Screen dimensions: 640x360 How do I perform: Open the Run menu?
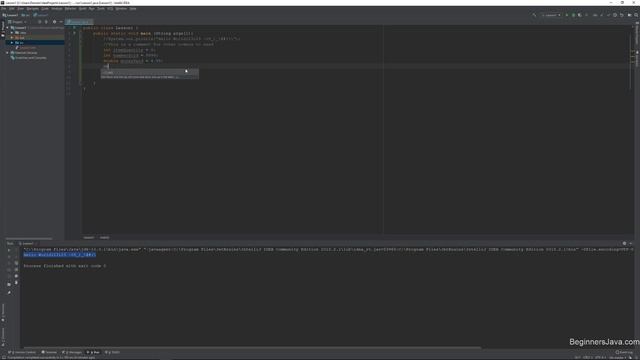91,9
